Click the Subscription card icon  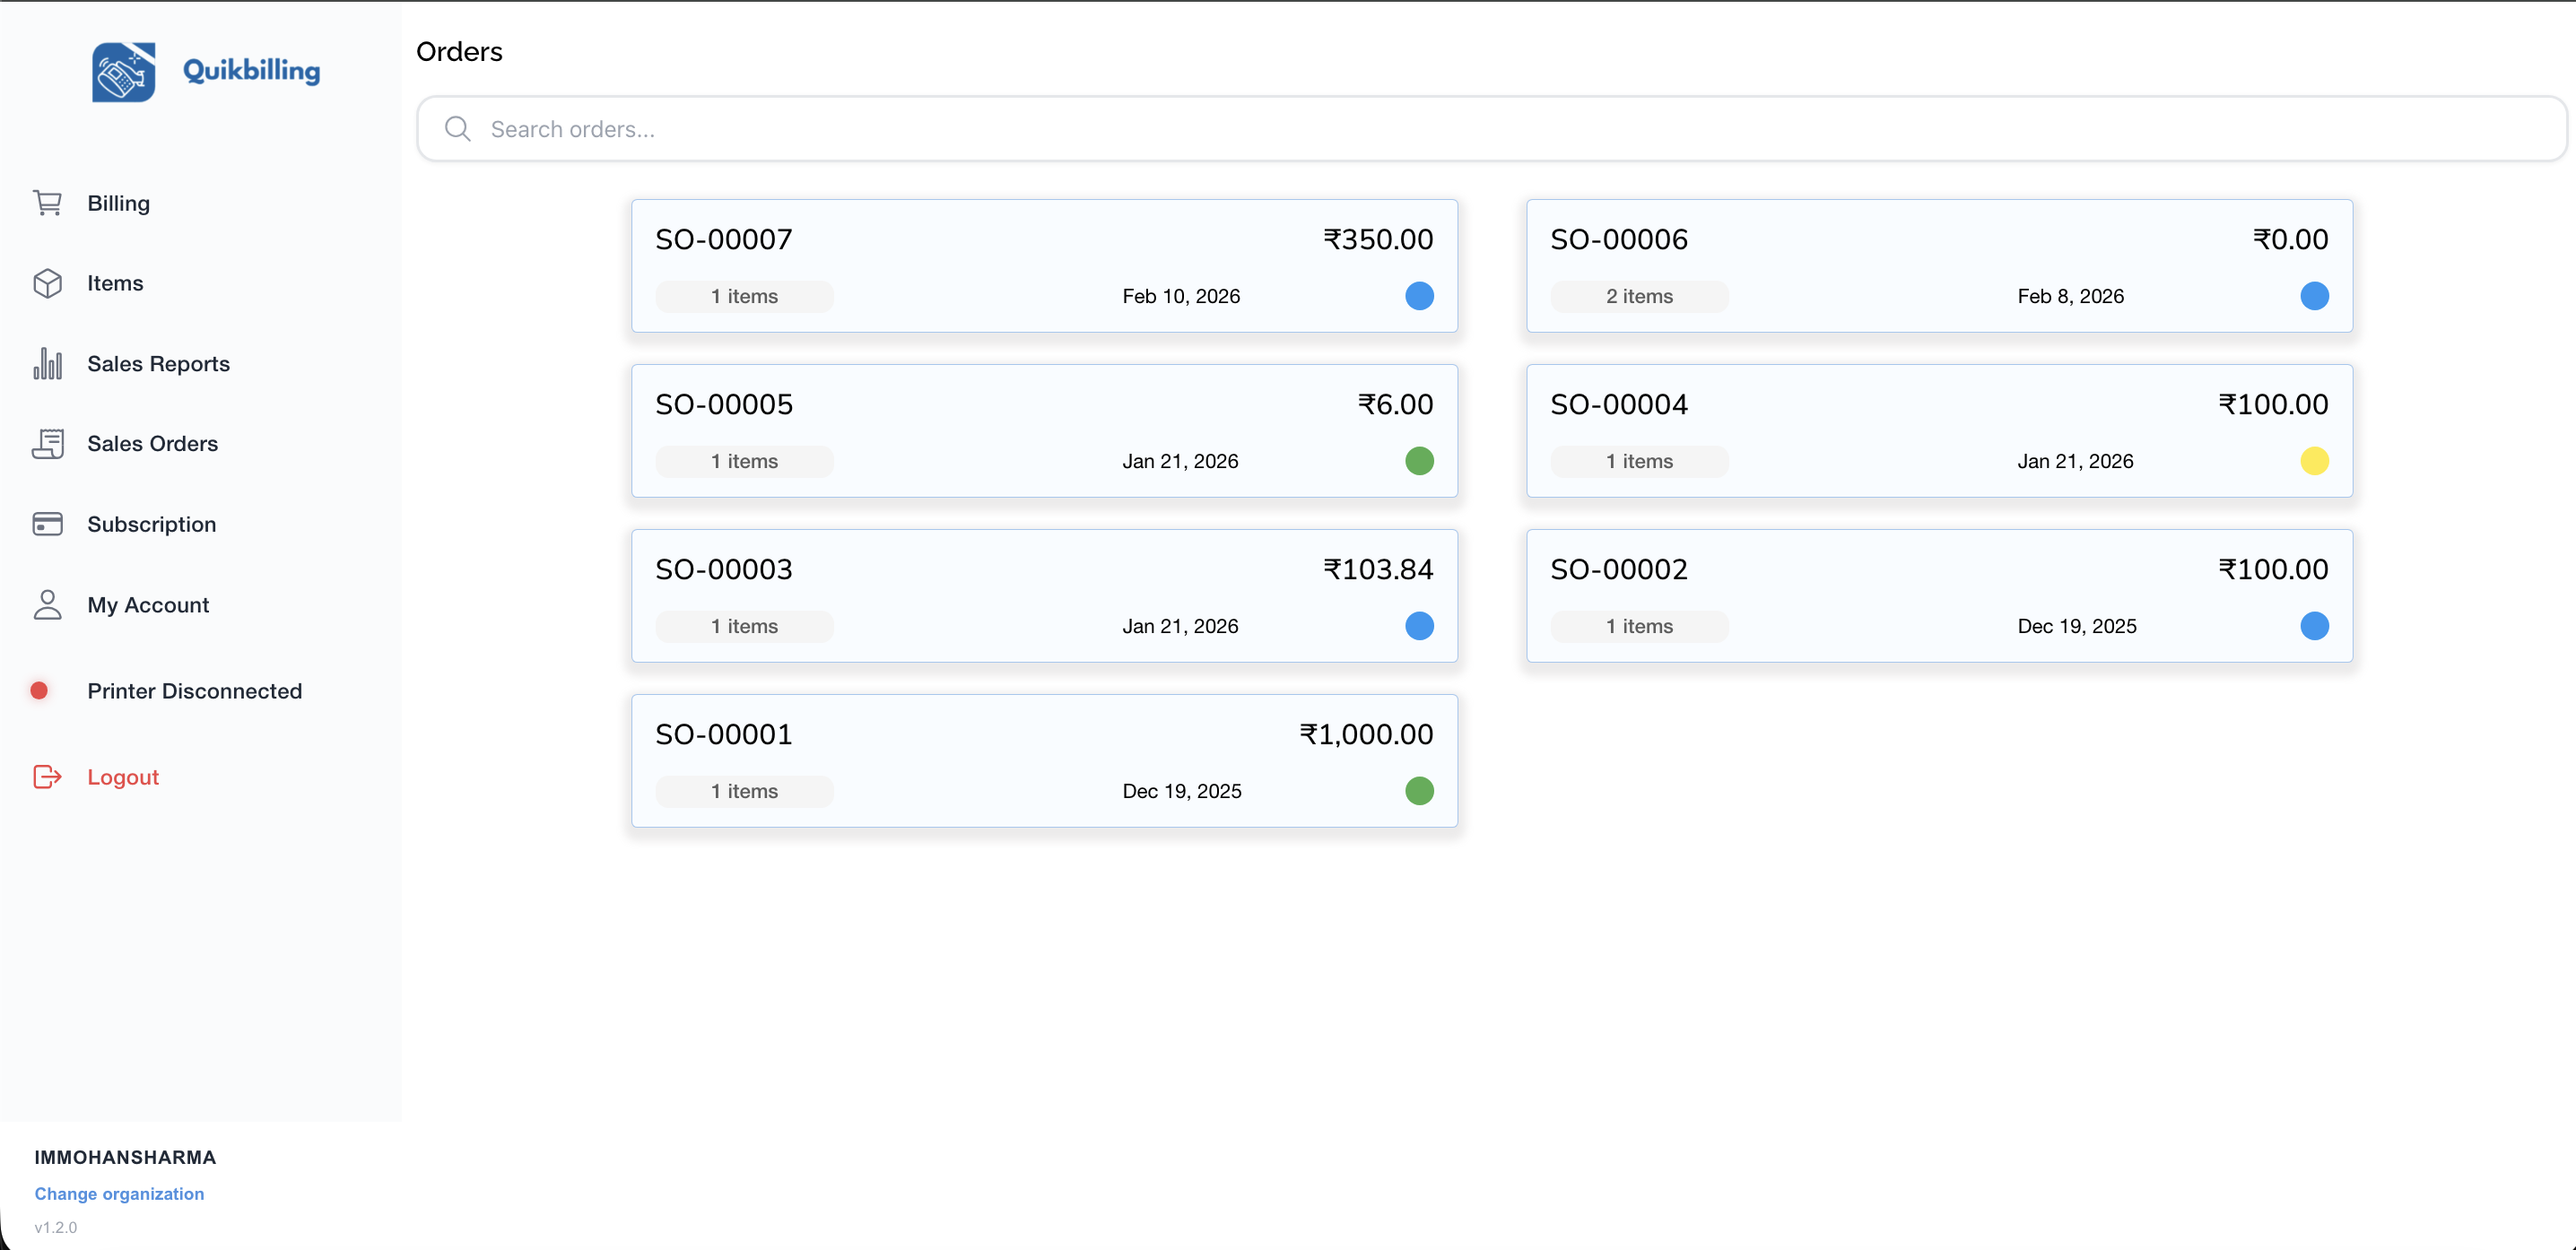pyautogui.click(x=47, y=524)
